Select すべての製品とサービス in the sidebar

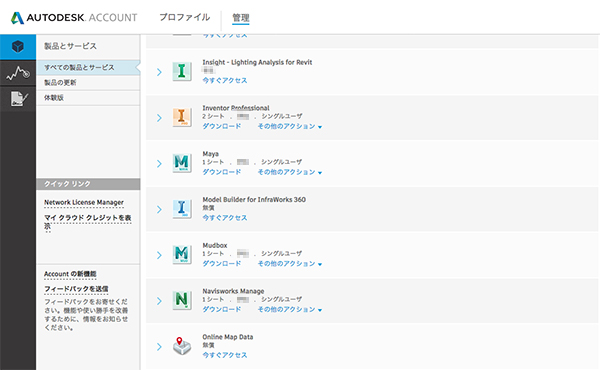point(88,67)
